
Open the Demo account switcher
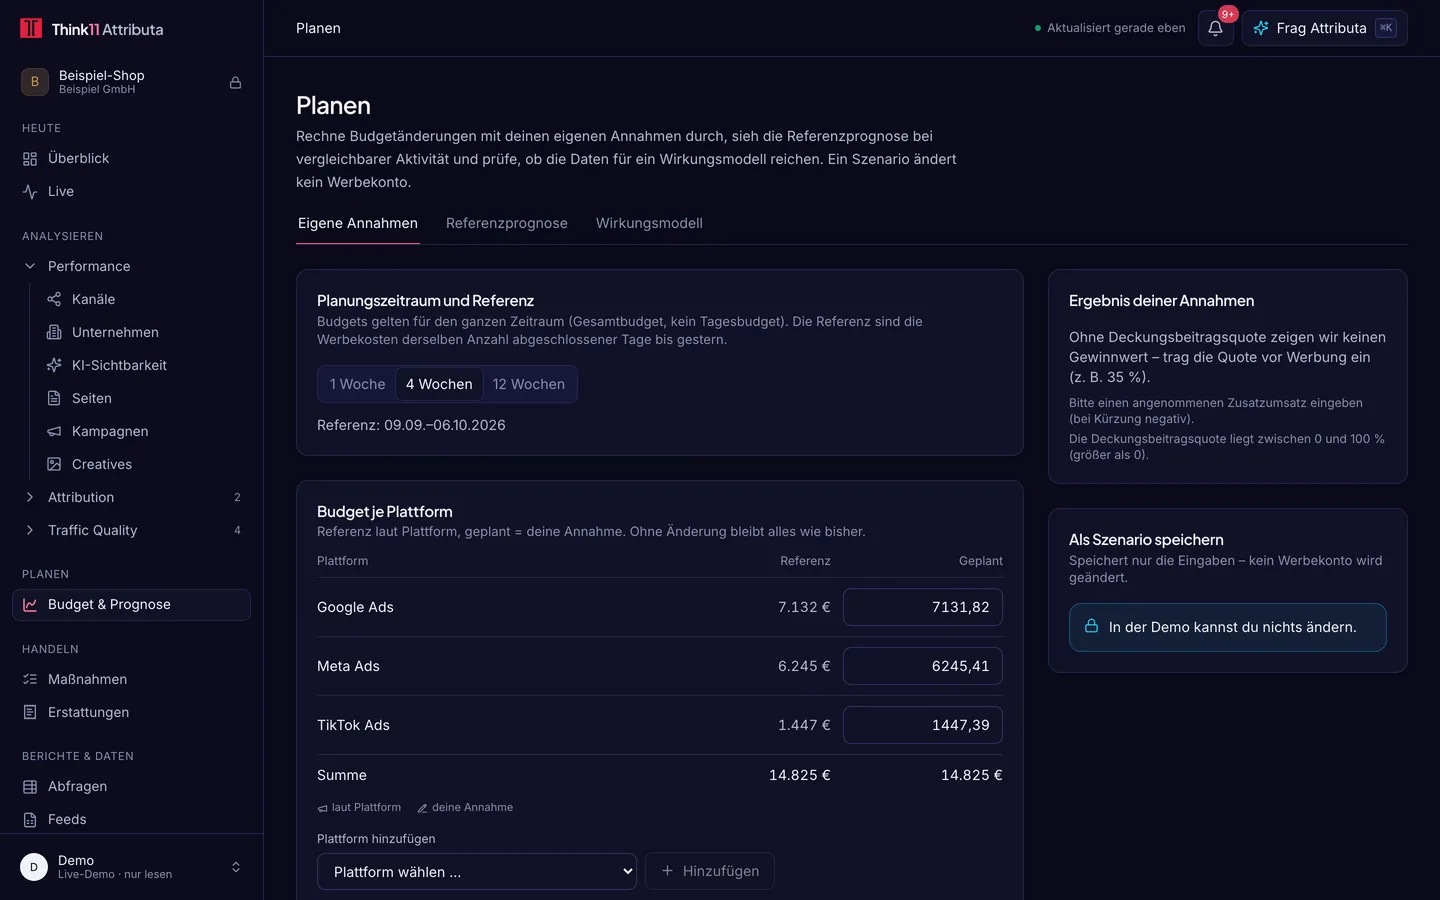tap(131, 867)
